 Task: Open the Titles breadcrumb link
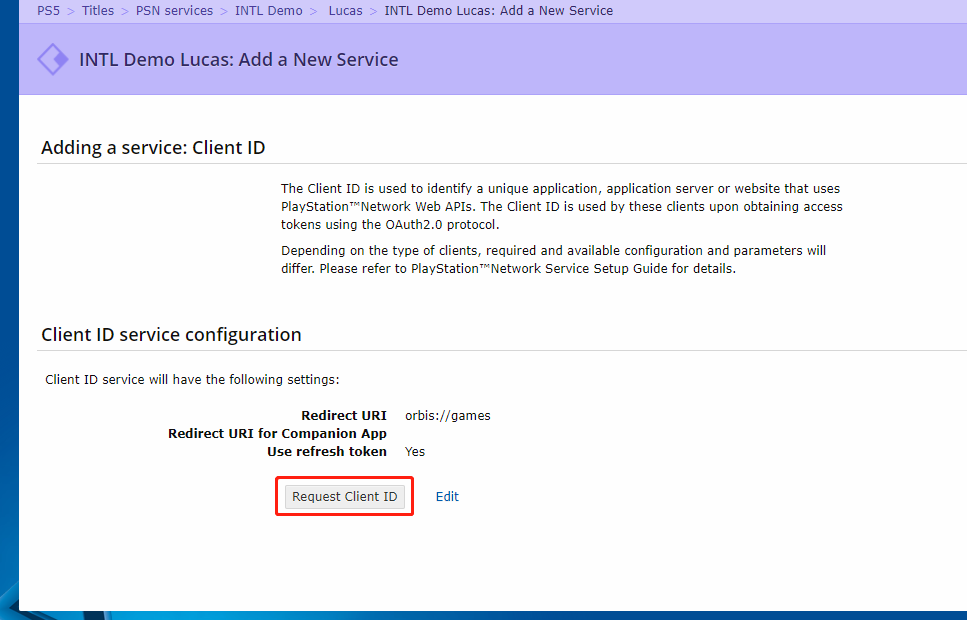[x=98, y=11]
